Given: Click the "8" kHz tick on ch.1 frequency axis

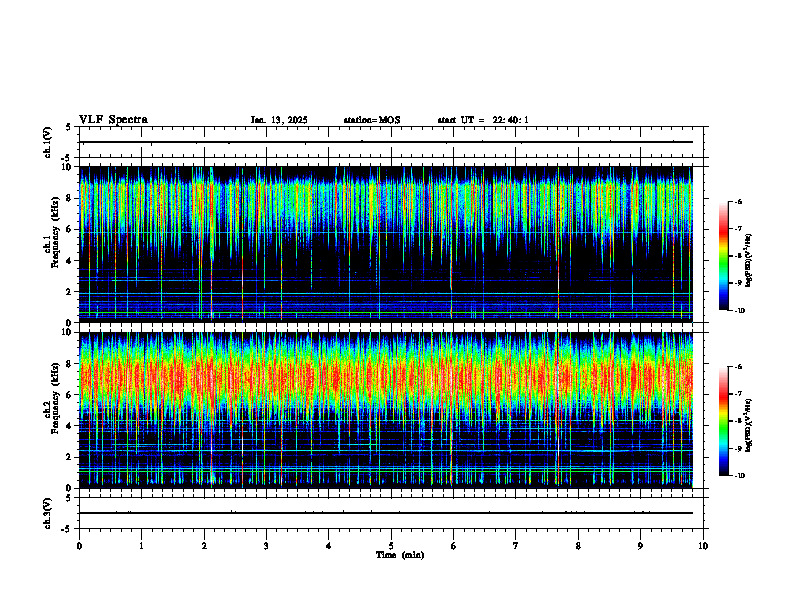Looking at the screenshot, I should pyautogui.click(x=69, y=198).
